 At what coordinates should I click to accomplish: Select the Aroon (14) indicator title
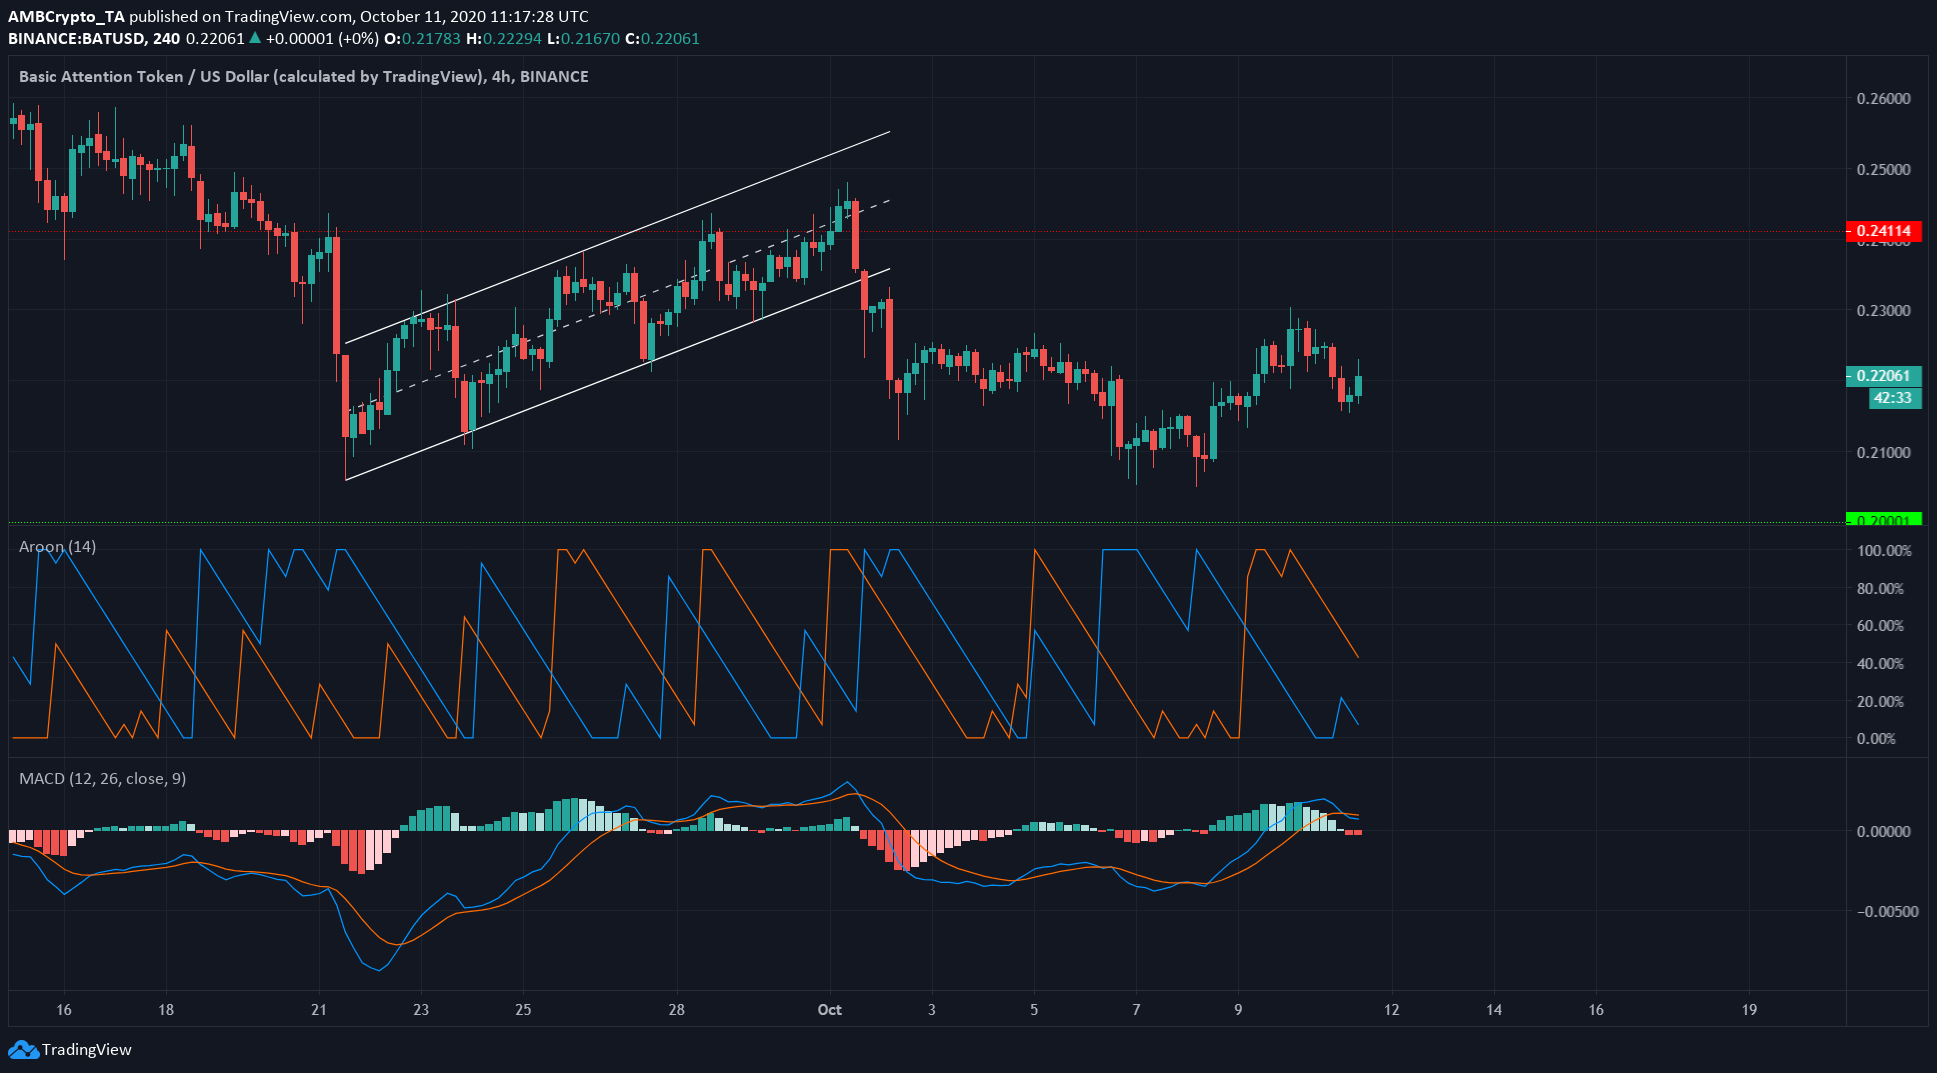tap(58, 547)
